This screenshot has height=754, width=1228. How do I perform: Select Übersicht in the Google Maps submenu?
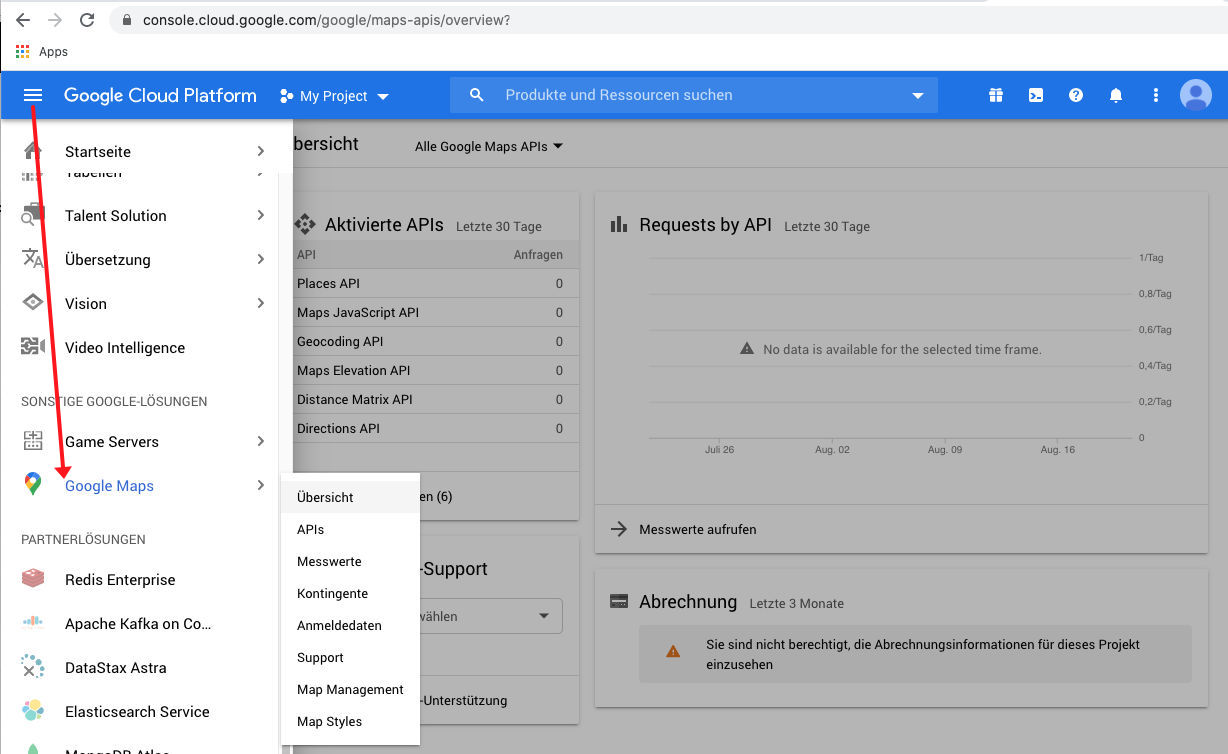coord(350,497)
